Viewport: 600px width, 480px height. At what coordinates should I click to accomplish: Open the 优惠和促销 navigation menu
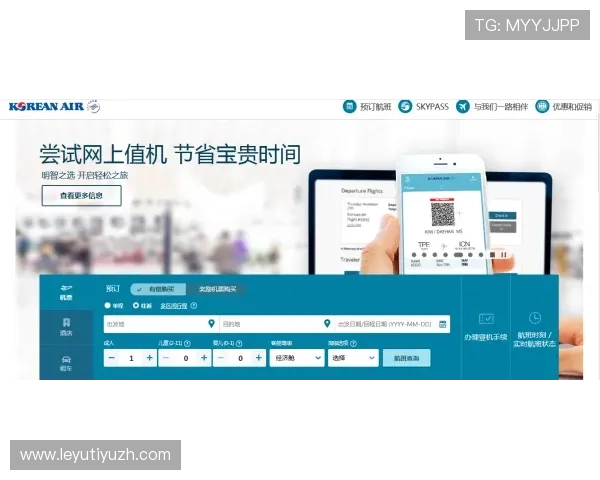563,106
